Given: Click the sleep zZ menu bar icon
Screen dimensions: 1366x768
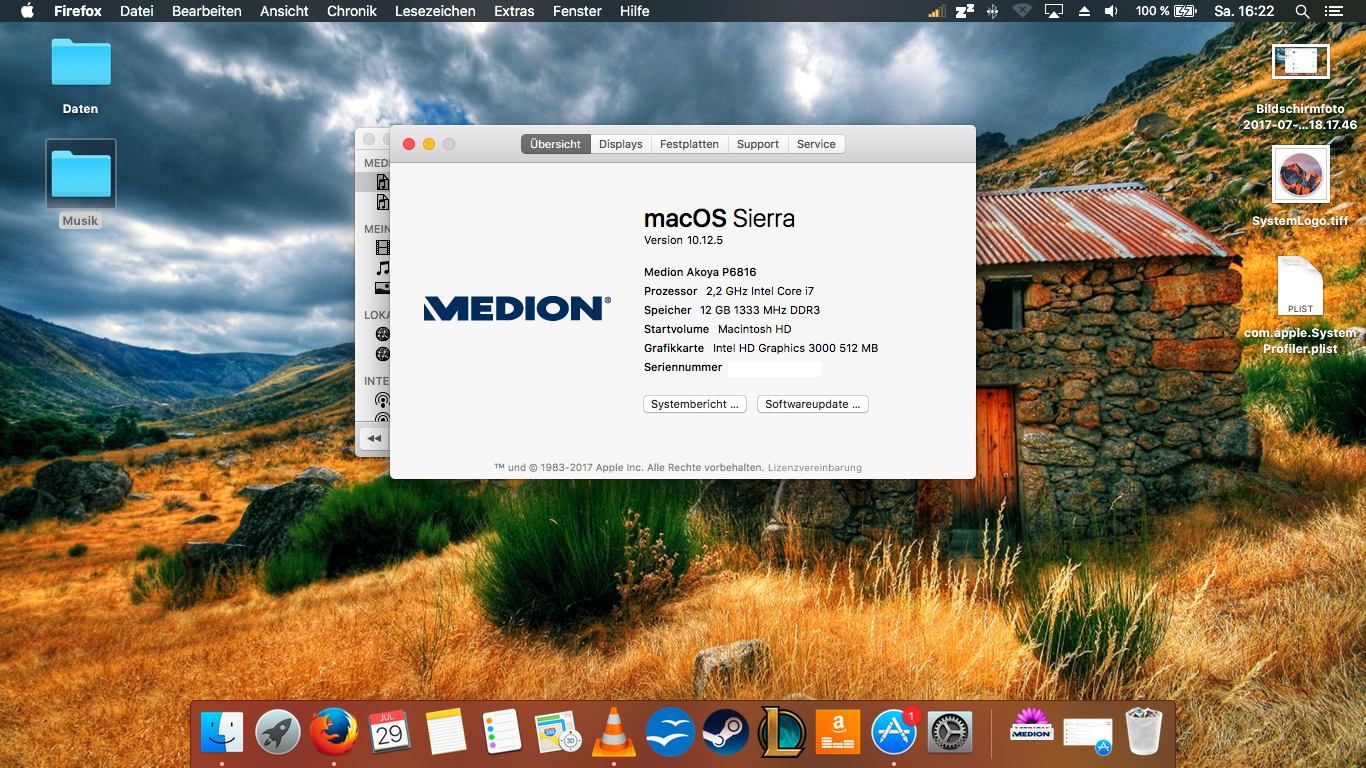Looking at the screenshot, I should pos(964,11).
